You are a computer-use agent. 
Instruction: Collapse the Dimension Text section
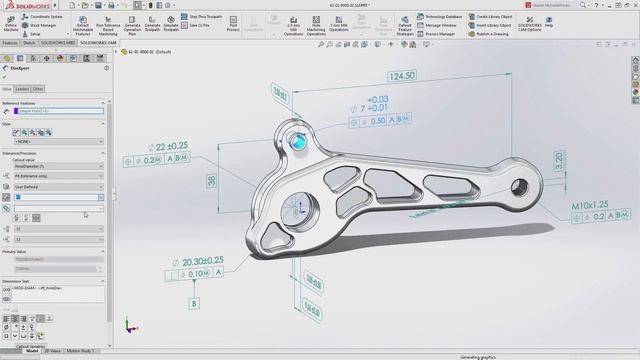(103, 281)
